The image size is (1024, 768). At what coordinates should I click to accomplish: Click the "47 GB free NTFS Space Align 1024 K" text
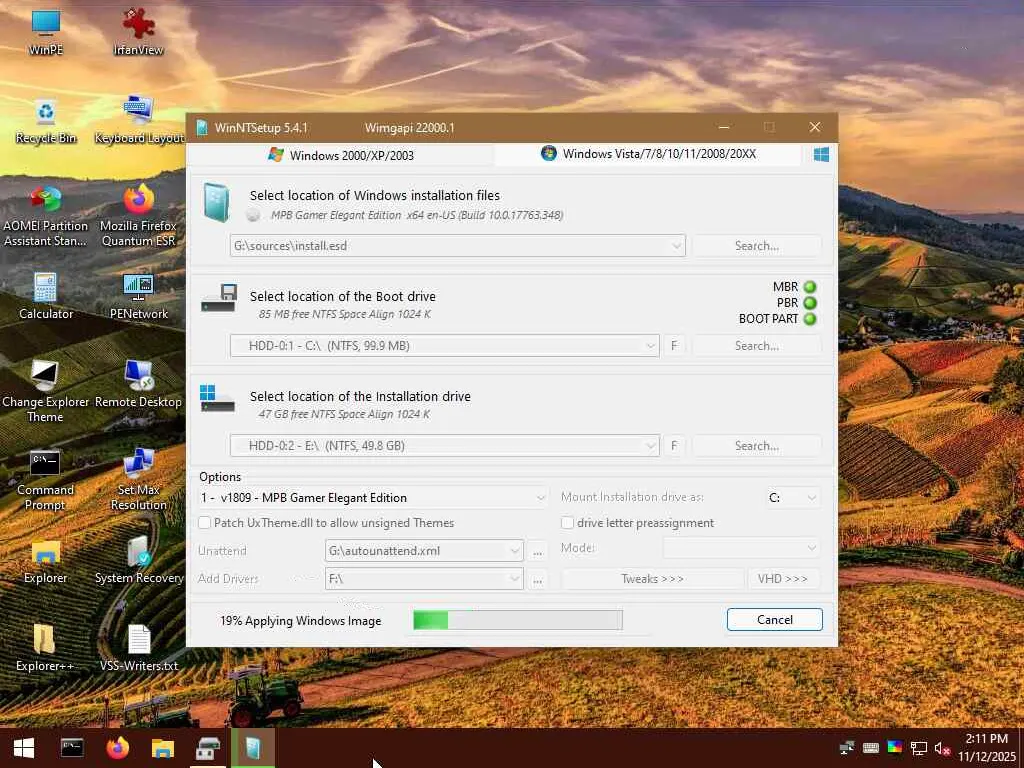[344, 414]
